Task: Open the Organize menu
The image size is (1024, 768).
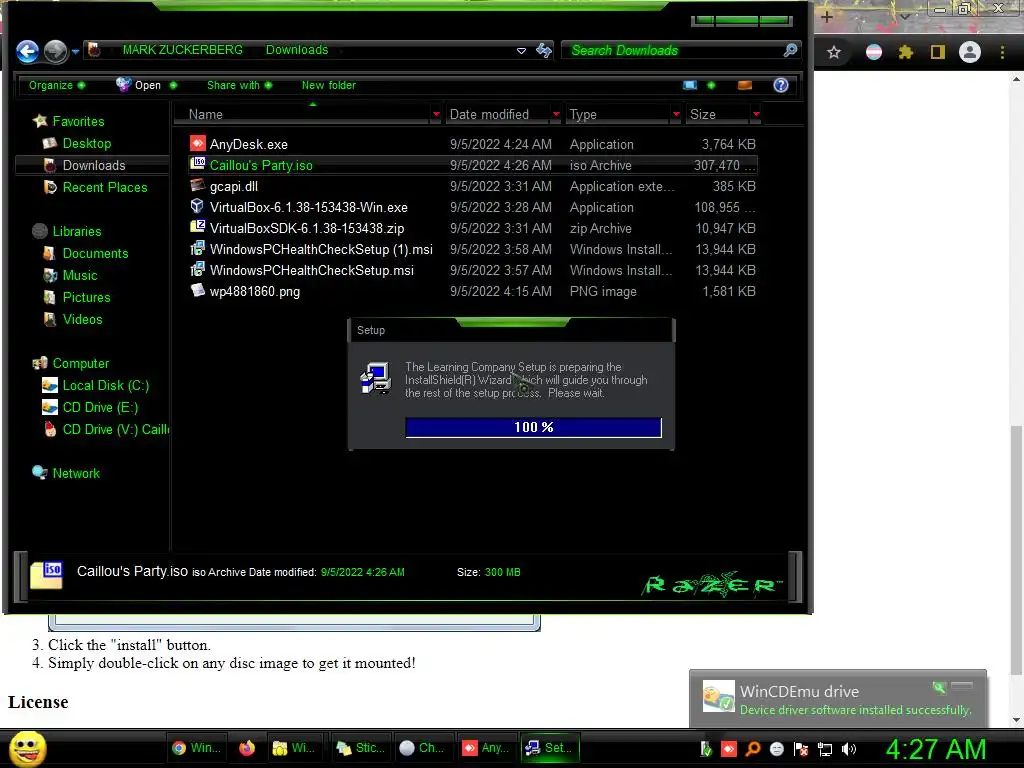Action: 56,85
